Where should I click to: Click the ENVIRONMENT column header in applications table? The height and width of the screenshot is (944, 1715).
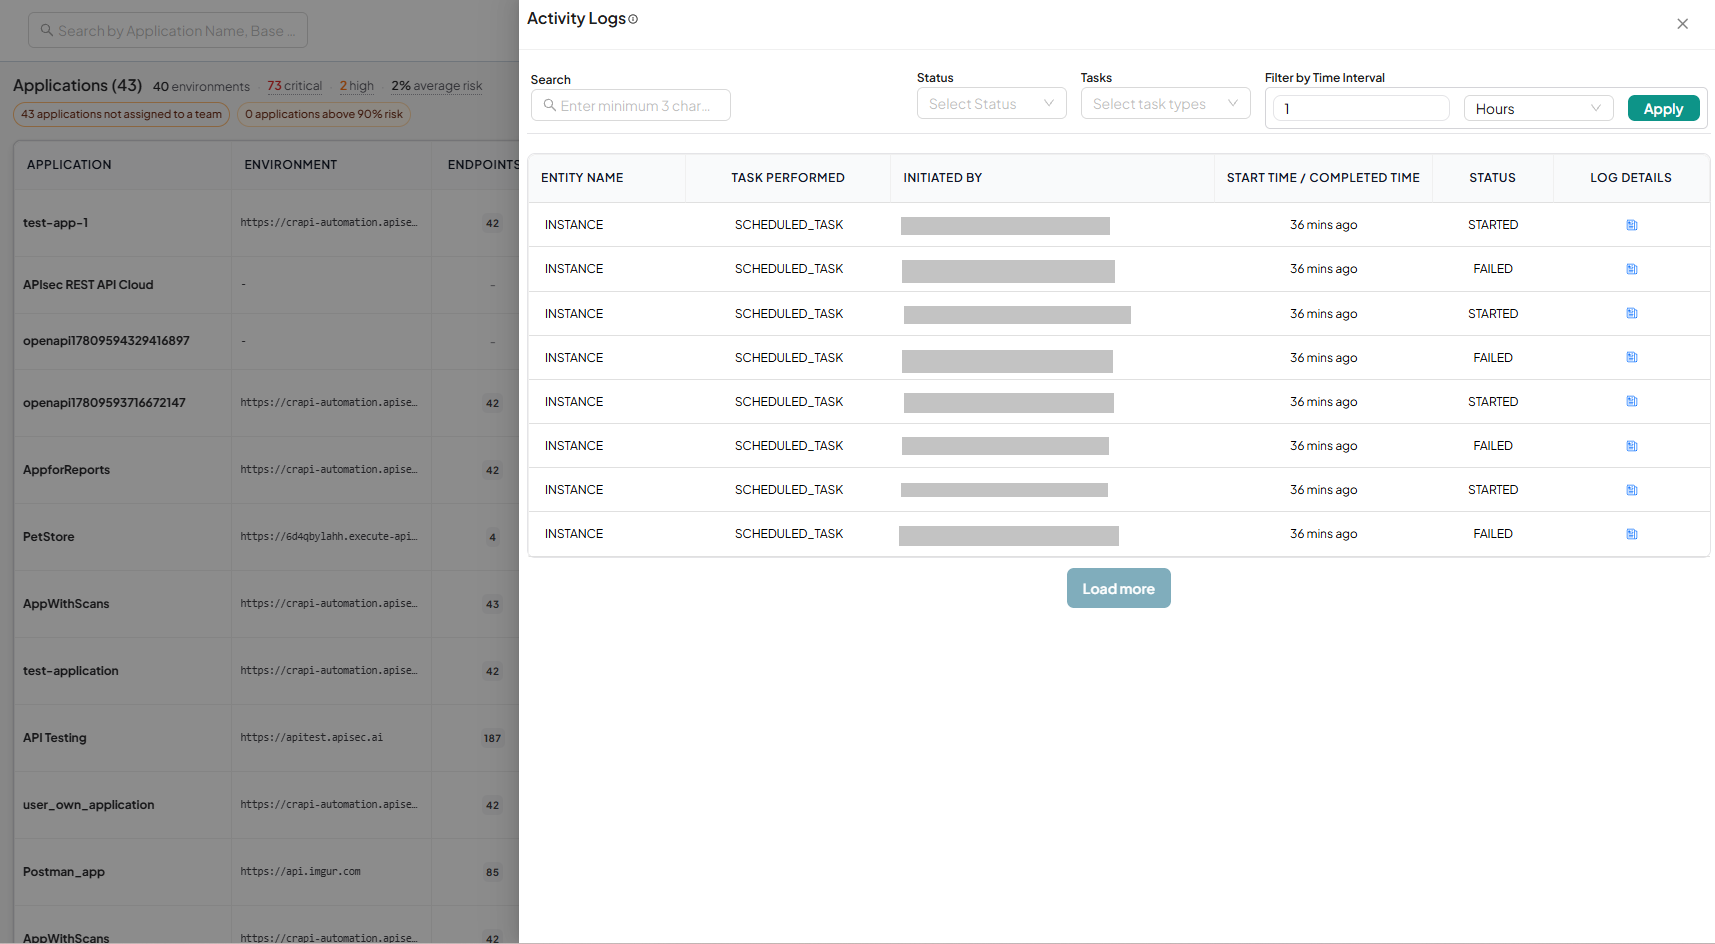pyautogui.click(x=290, y=165)
